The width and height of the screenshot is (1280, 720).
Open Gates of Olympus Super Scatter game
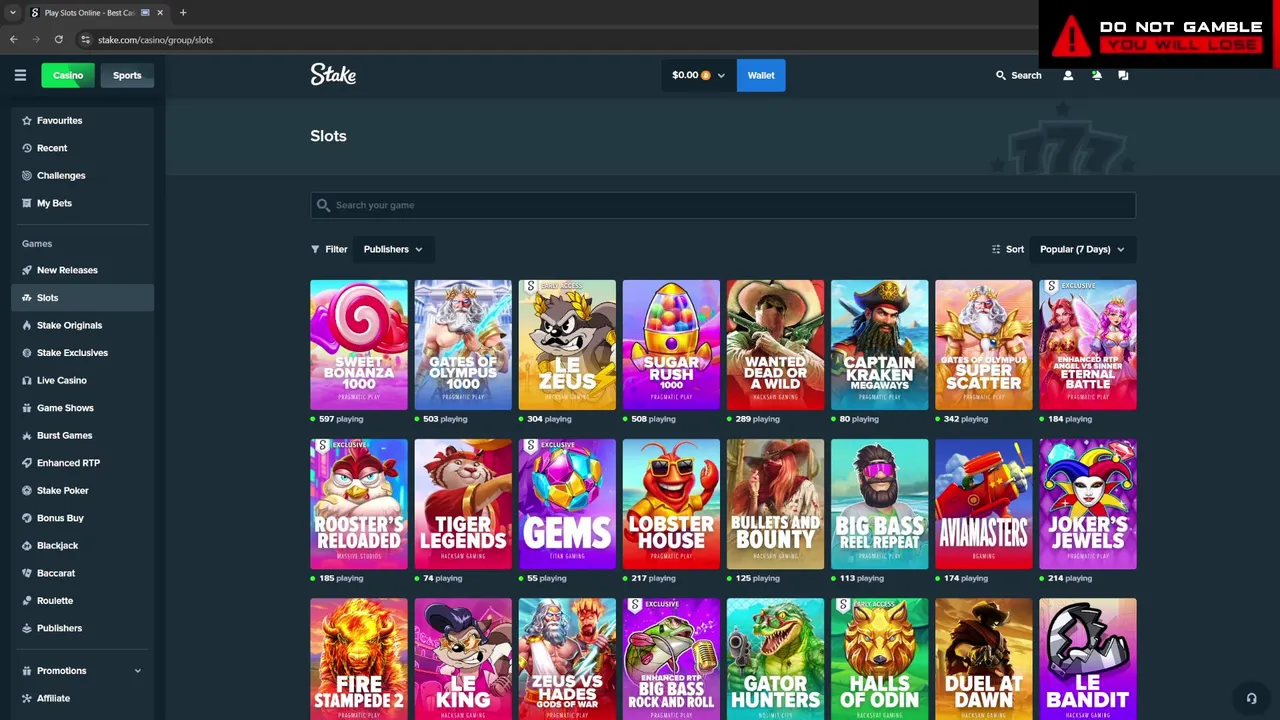coord(984,345)
